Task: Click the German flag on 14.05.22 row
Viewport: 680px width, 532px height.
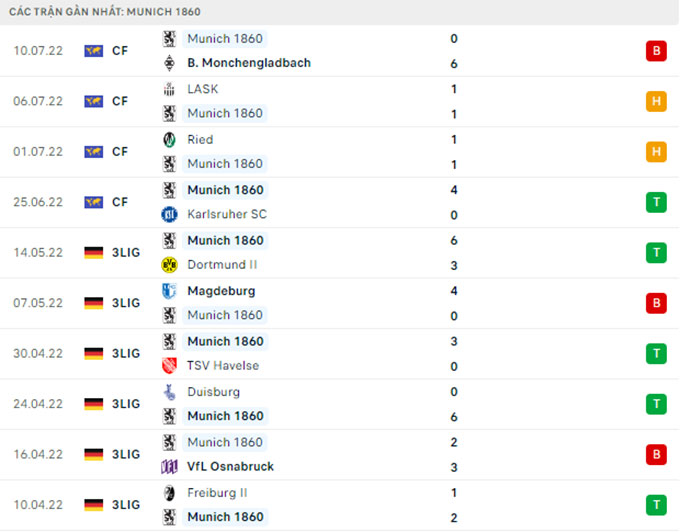Action: 94,253
